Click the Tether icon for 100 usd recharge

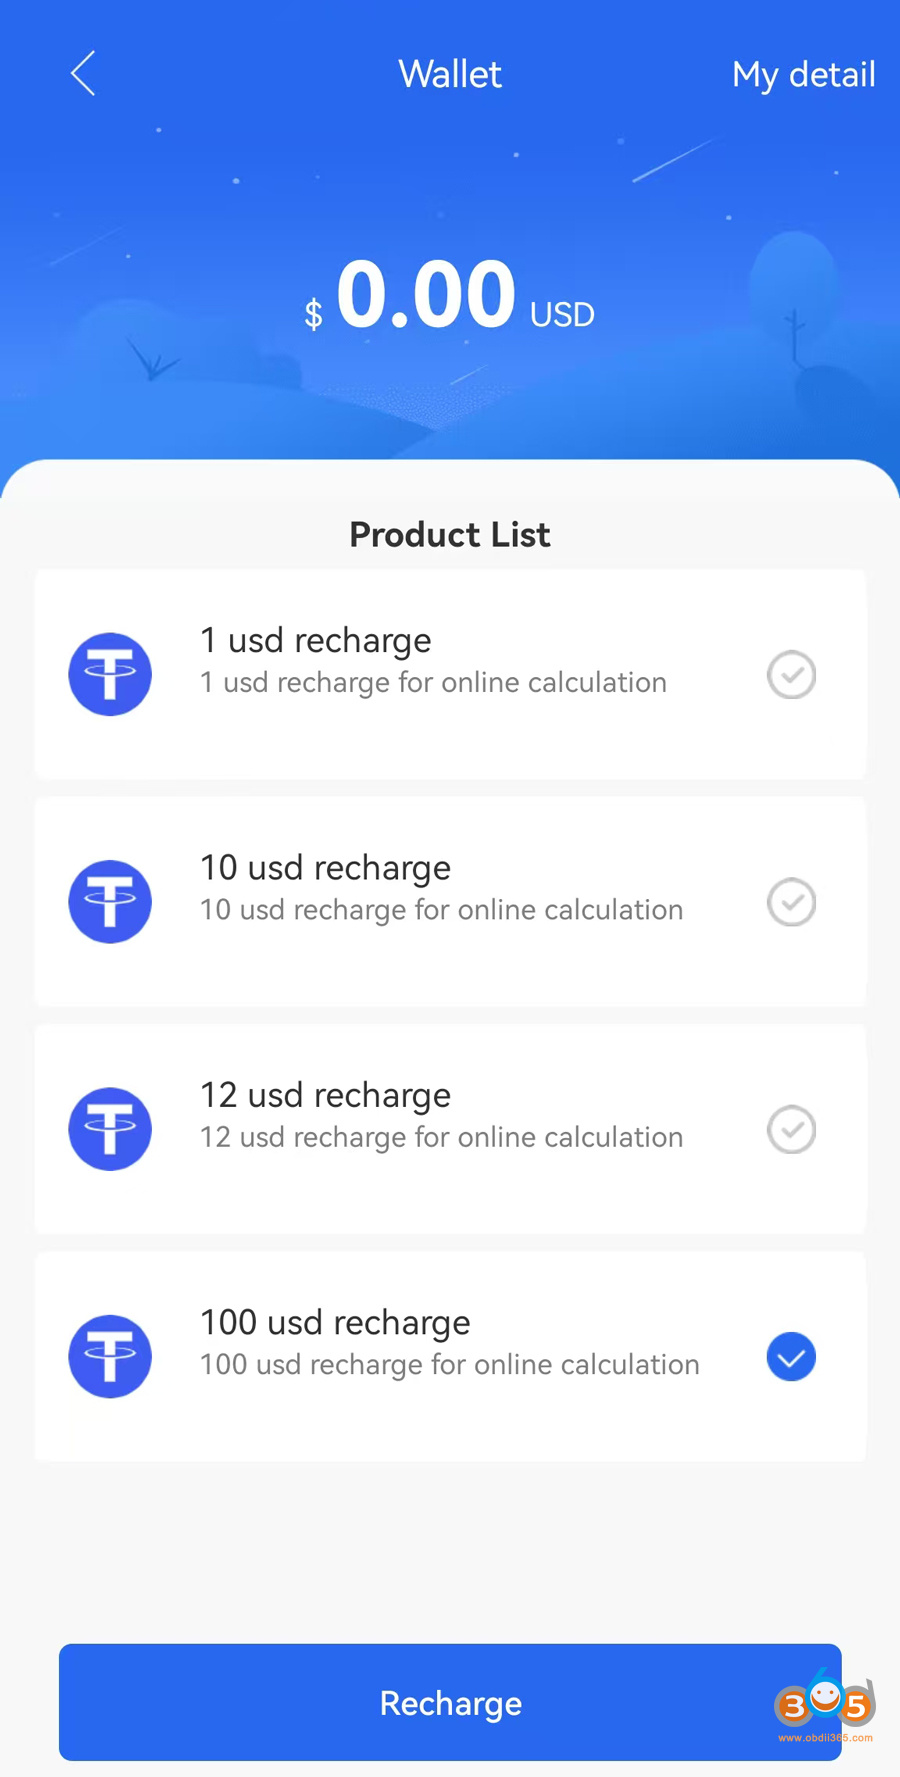110,1356
